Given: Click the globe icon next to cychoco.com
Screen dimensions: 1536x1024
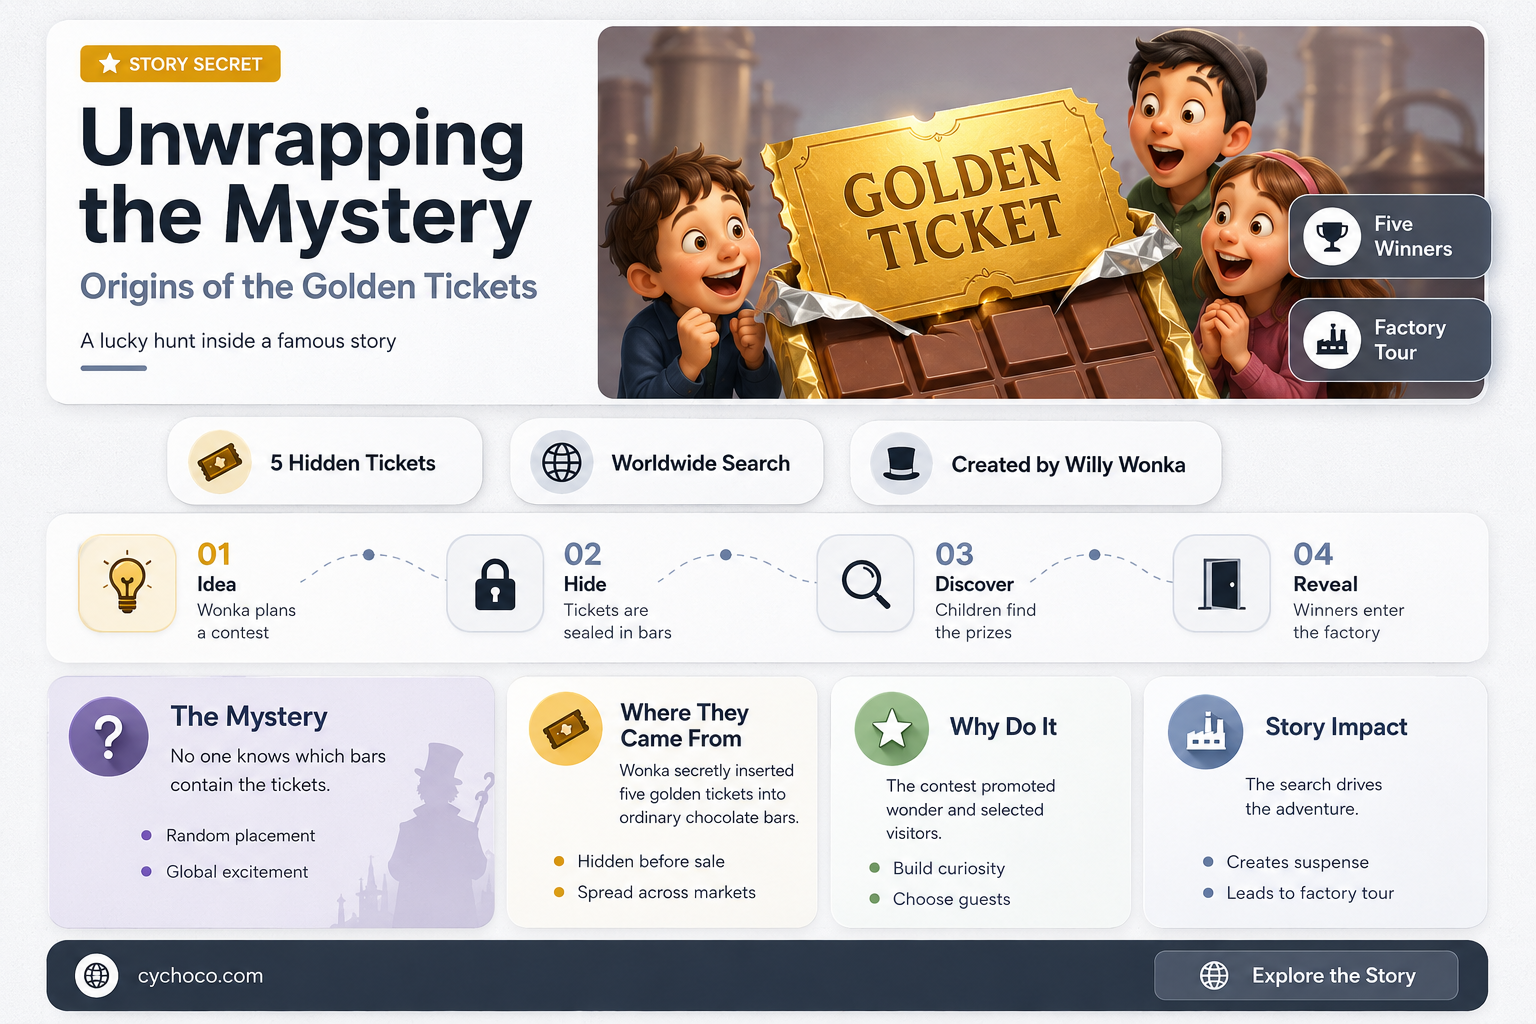Looking at the screenshot, I should pyautogui.click(x=97, y=974).
